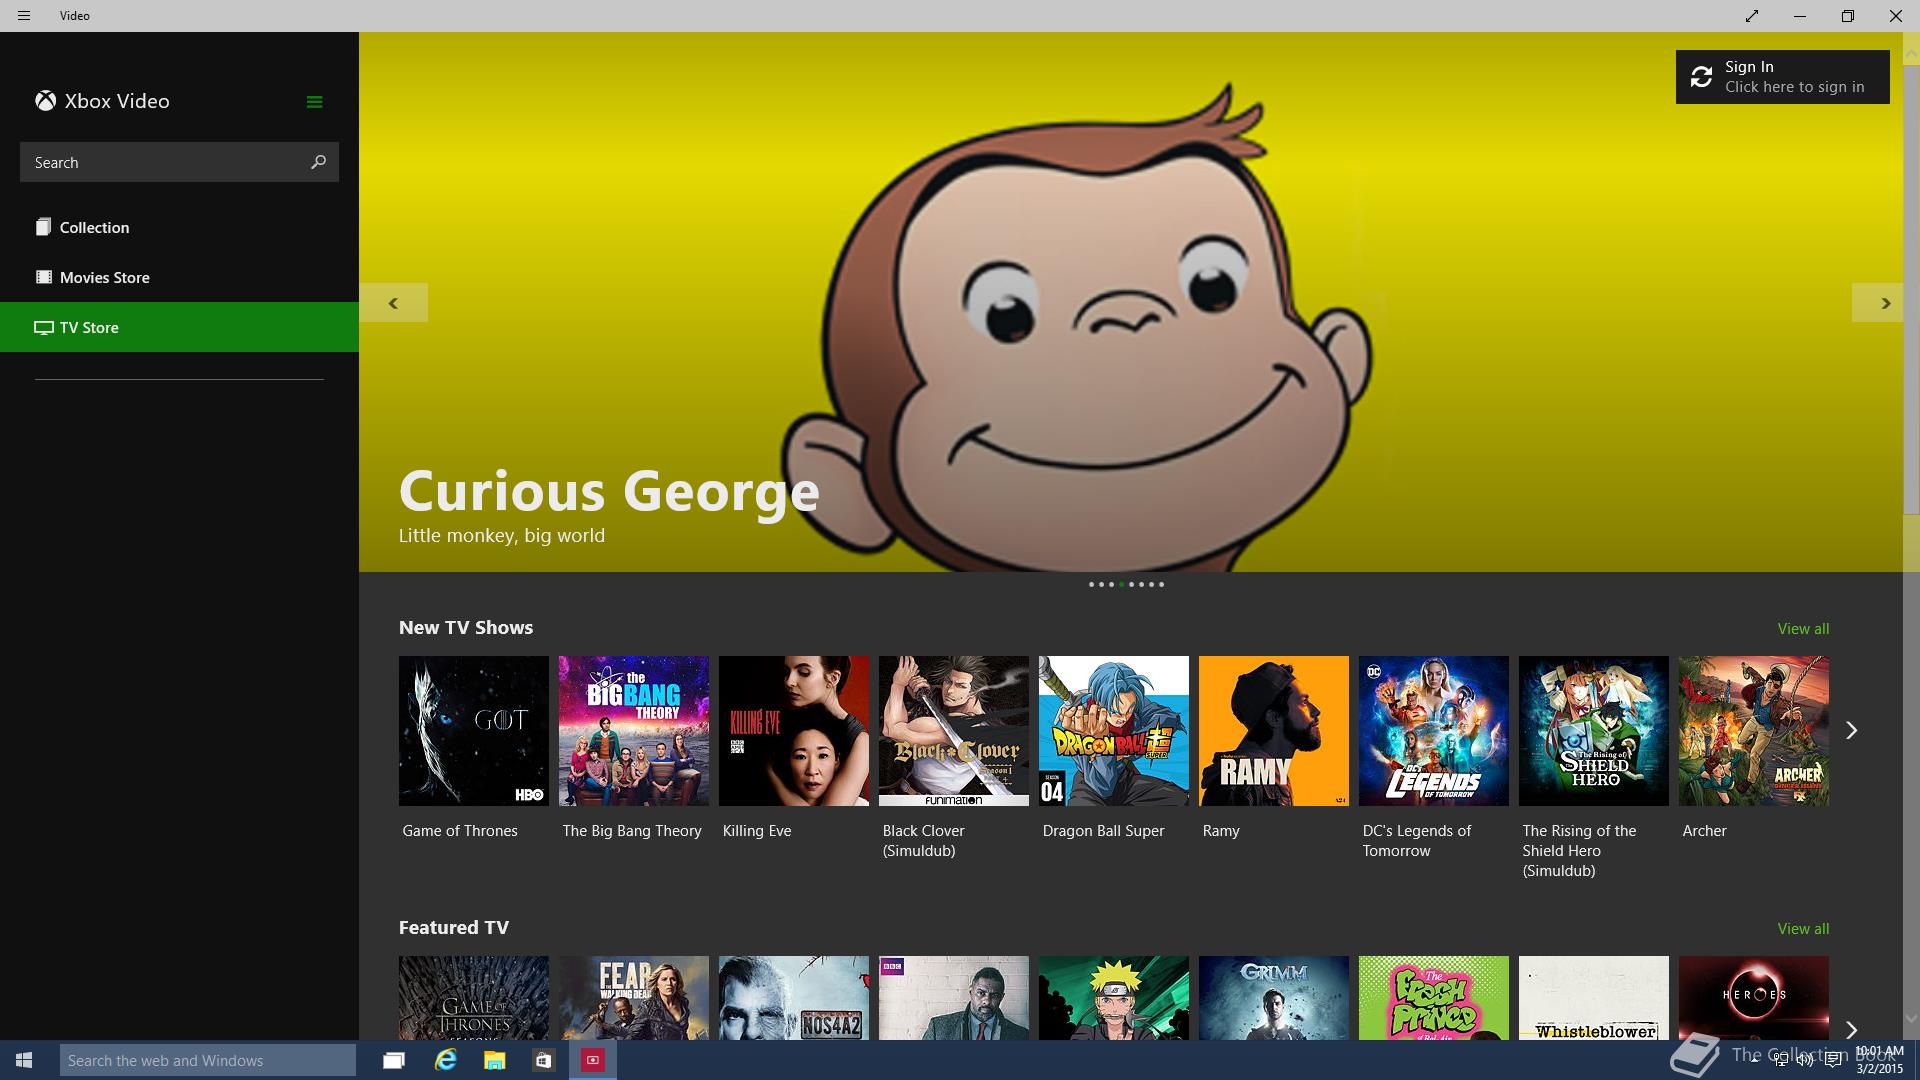
Task: Click the Curious George banner title
Action: click(609, 492)
